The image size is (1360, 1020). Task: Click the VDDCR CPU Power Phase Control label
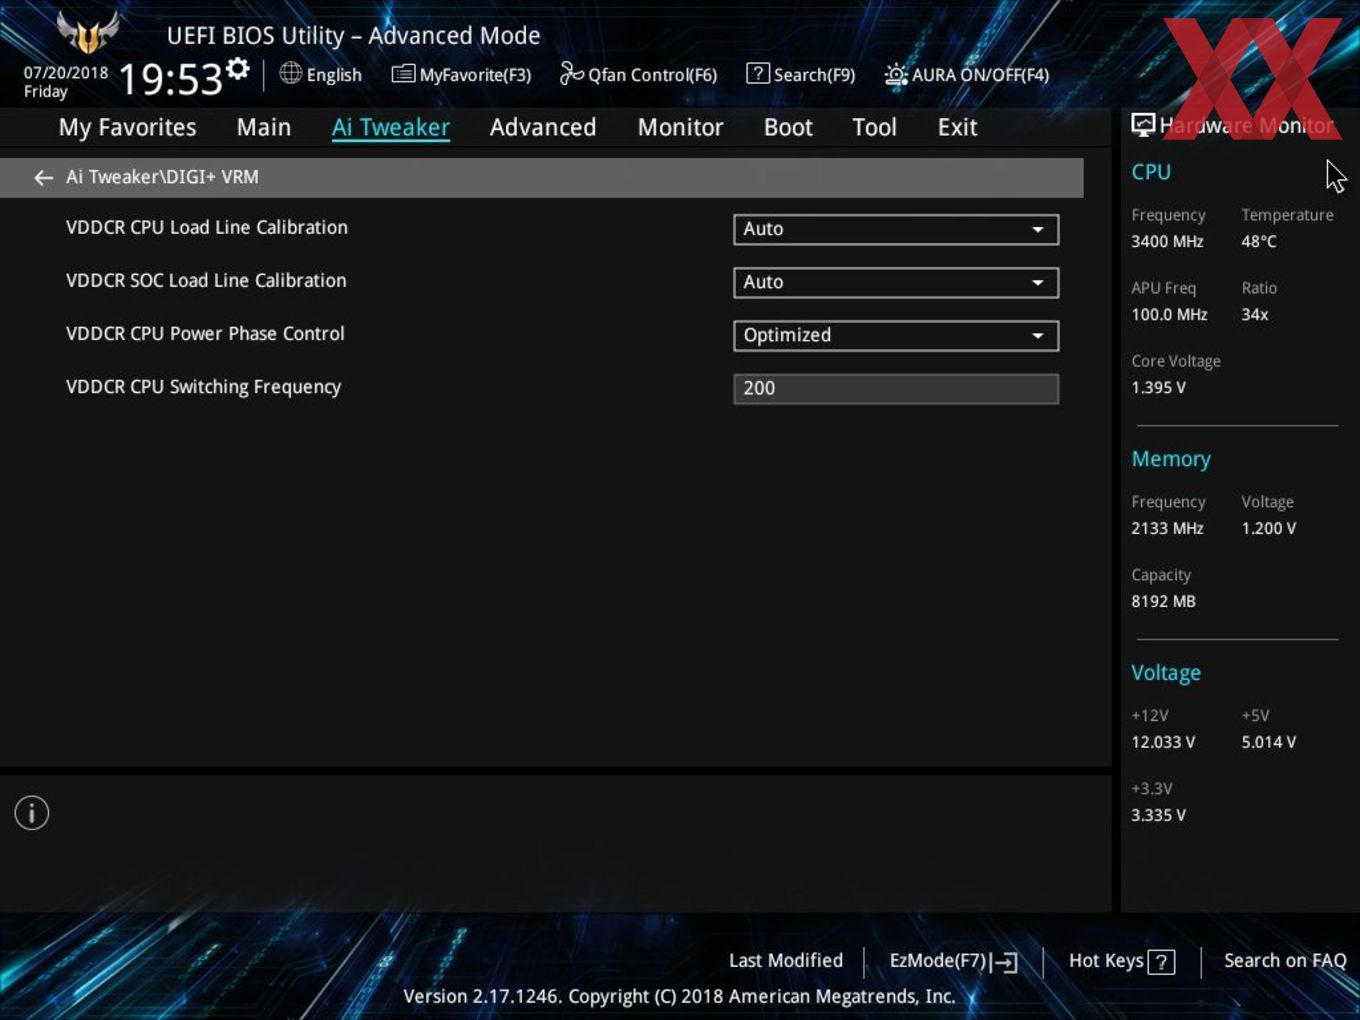(205, 333)
